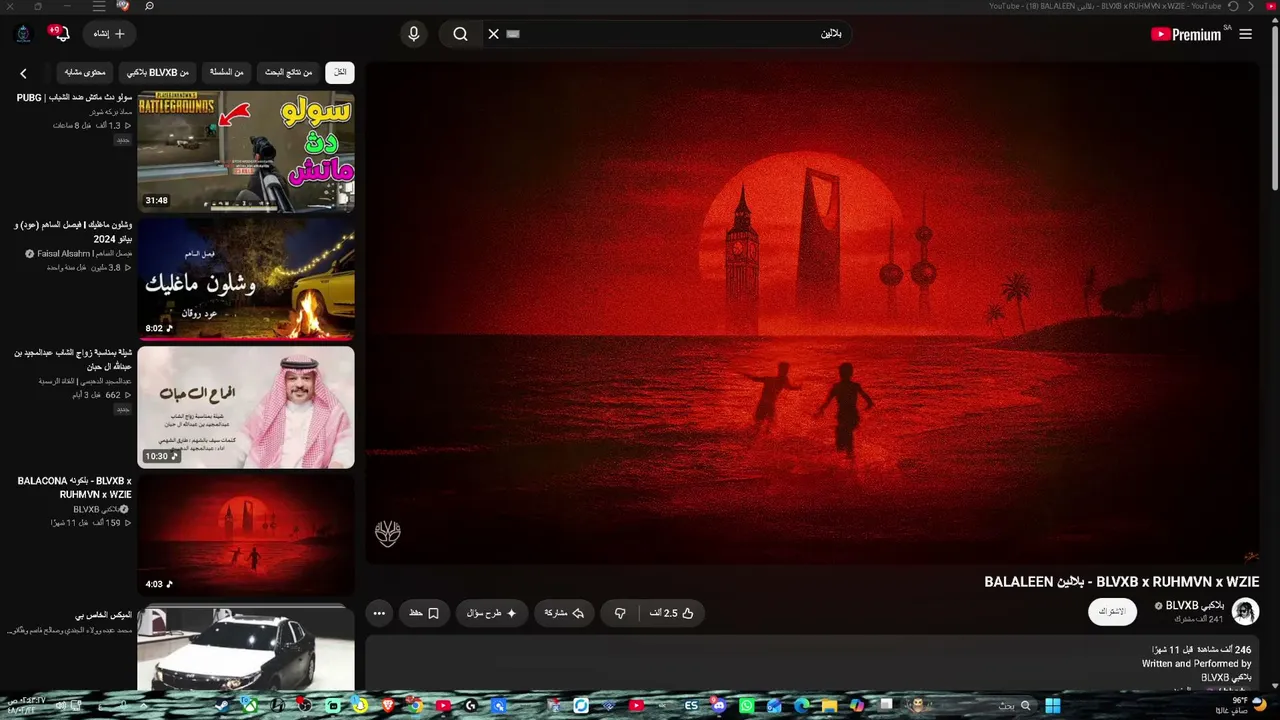The width and height of the screenshot is (1280, 720).
Task: Open the YouTube guide hamburger menu
Action: [x=1245, y=34]
